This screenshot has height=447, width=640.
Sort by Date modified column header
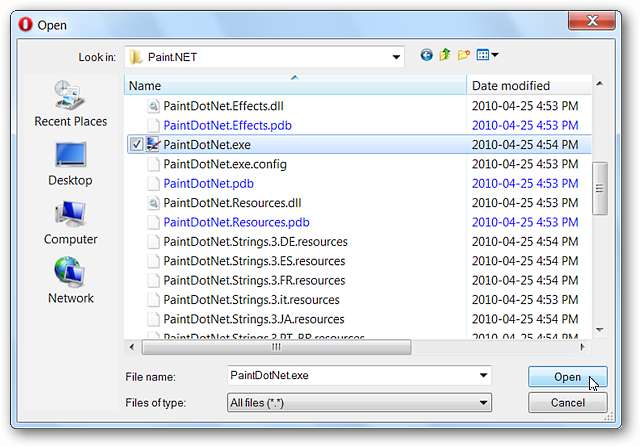pyautogui.click(x=529, y=85)
